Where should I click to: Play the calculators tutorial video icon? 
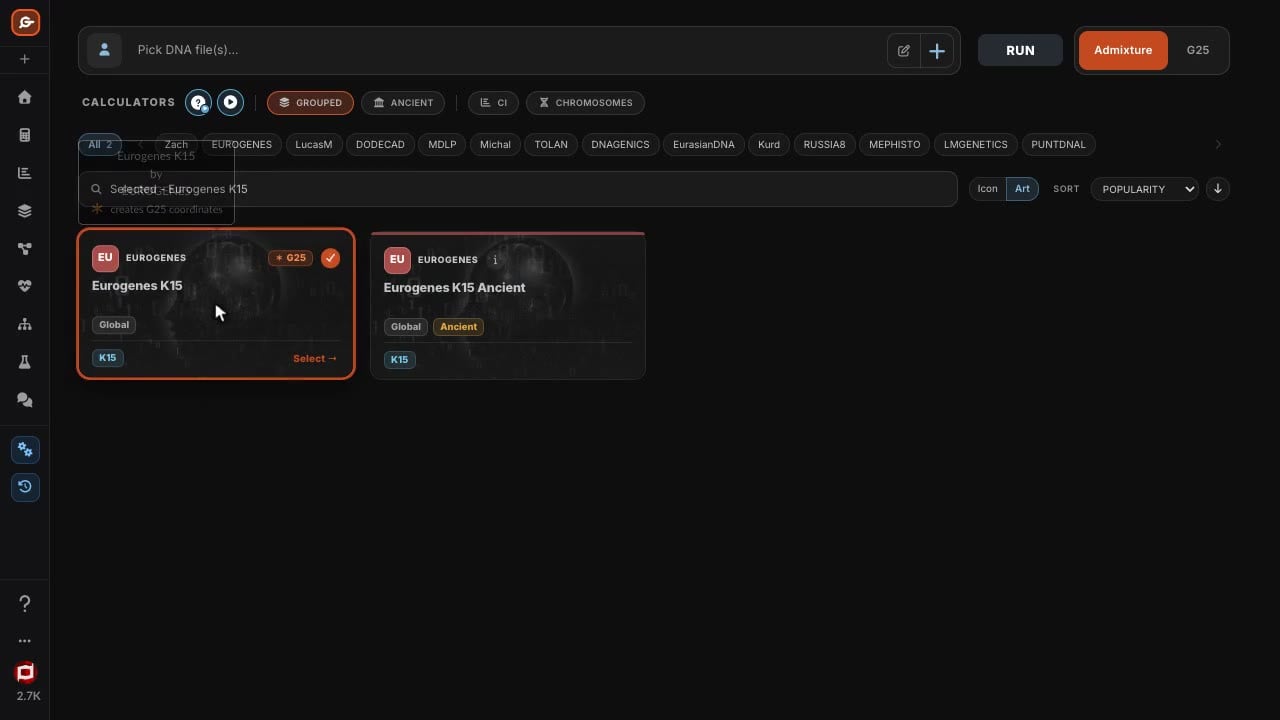click(x=230, y=102)
